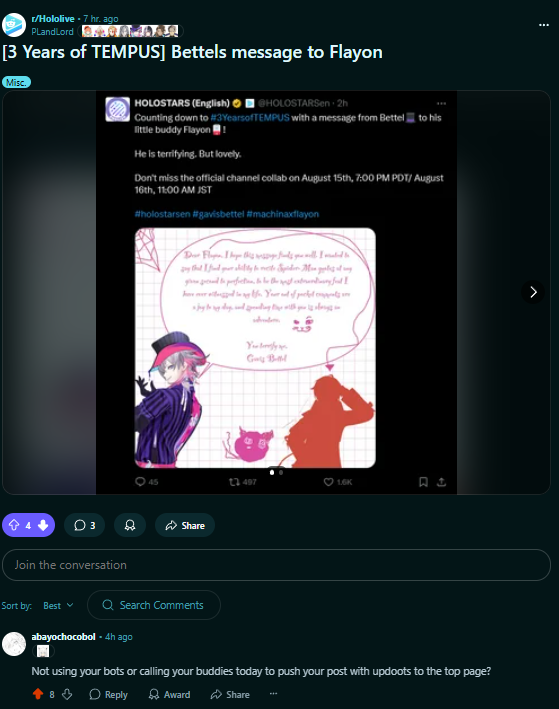Expand the Sort by Best dropdown

[x=58, y=605]
